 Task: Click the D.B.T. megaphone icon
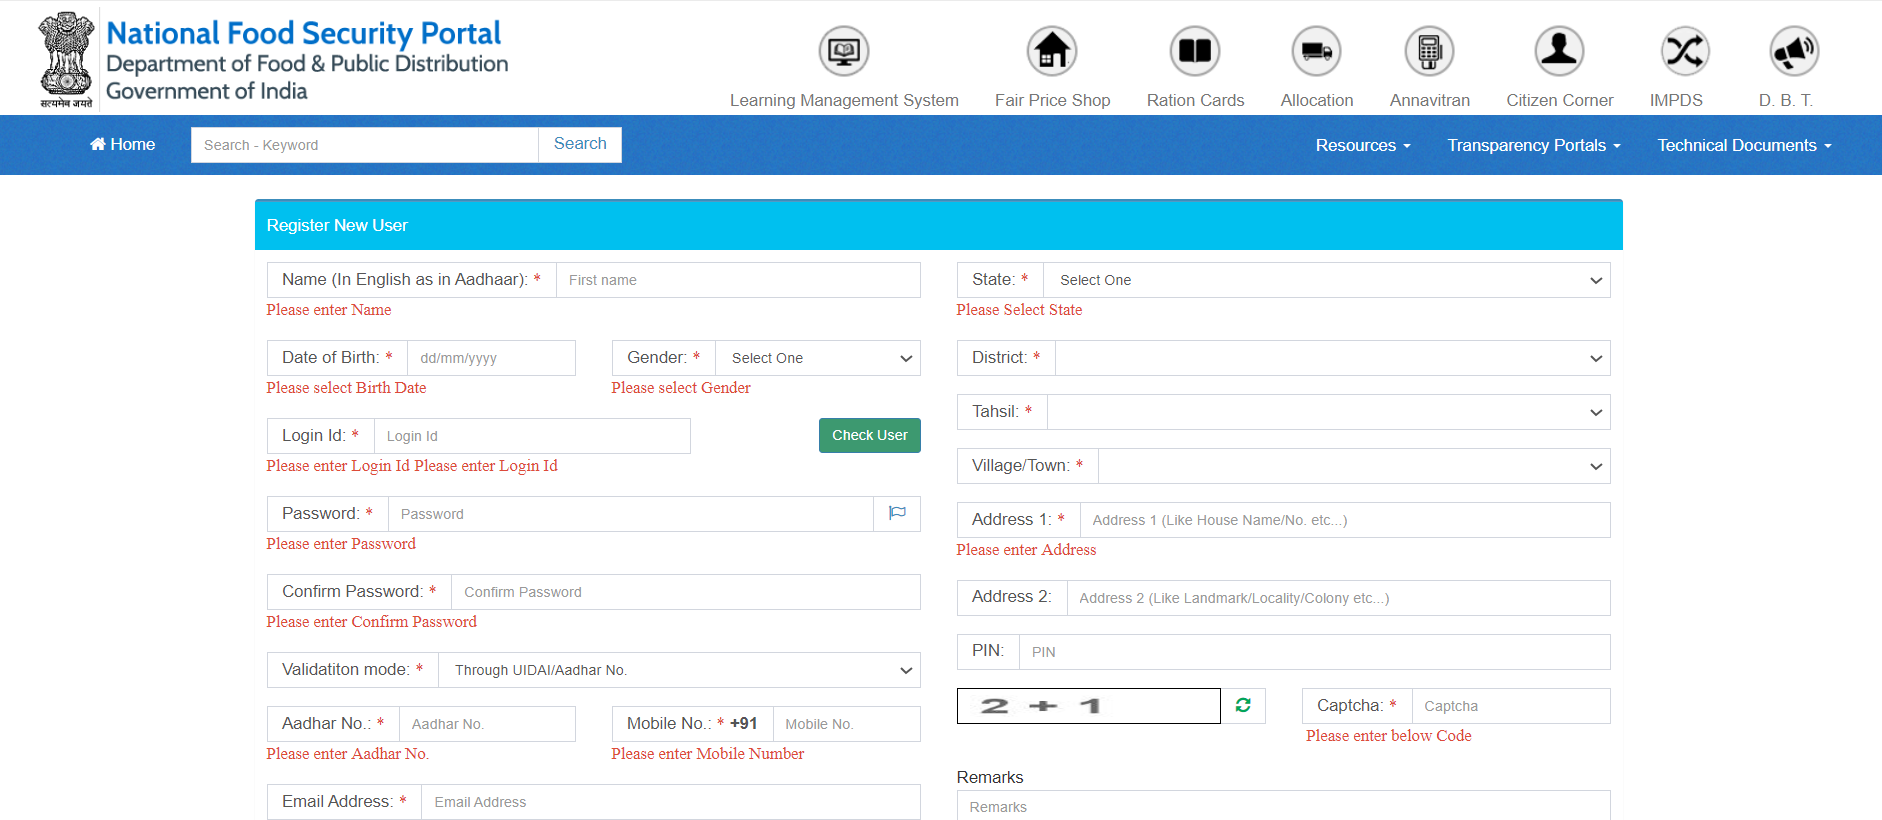pyautogui.click(x=1794, y=51)
